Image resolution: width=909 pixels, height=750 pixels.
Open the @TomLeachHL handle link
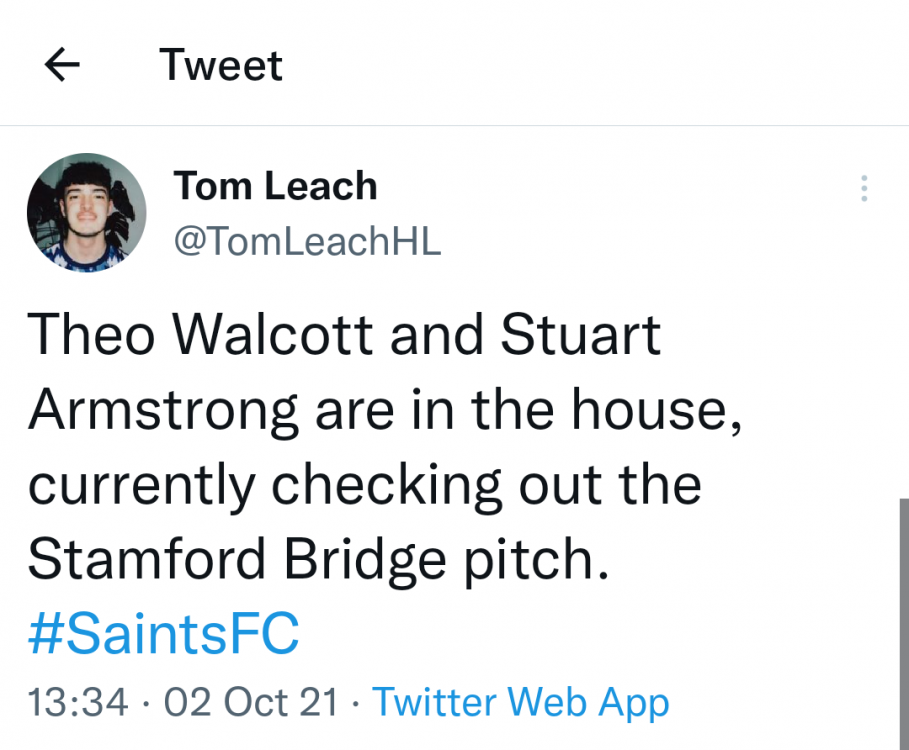click(307, 241)
